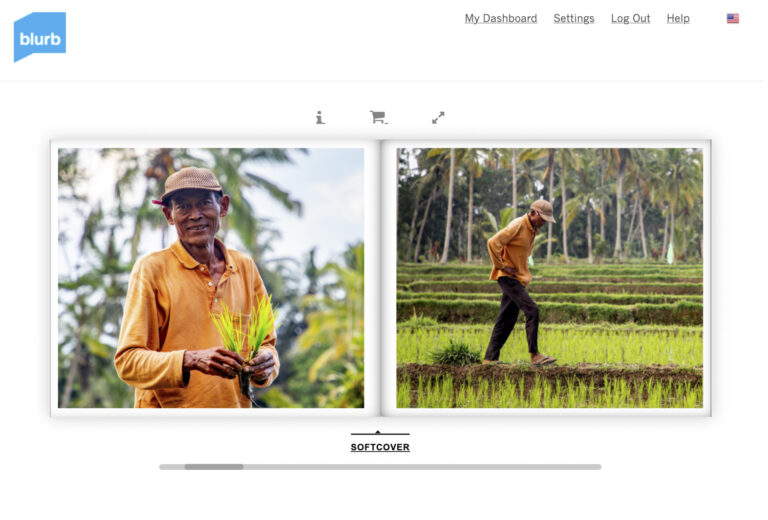Screen dimensions: 768x520
Task: Click Log Out link
Action: click(630, 19)
